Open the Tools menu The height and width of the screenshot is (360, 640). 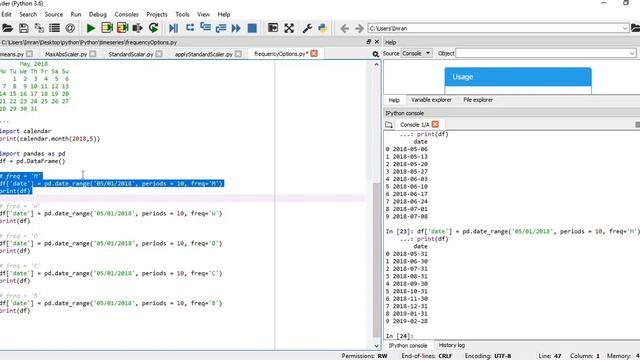tap(182, 14)
